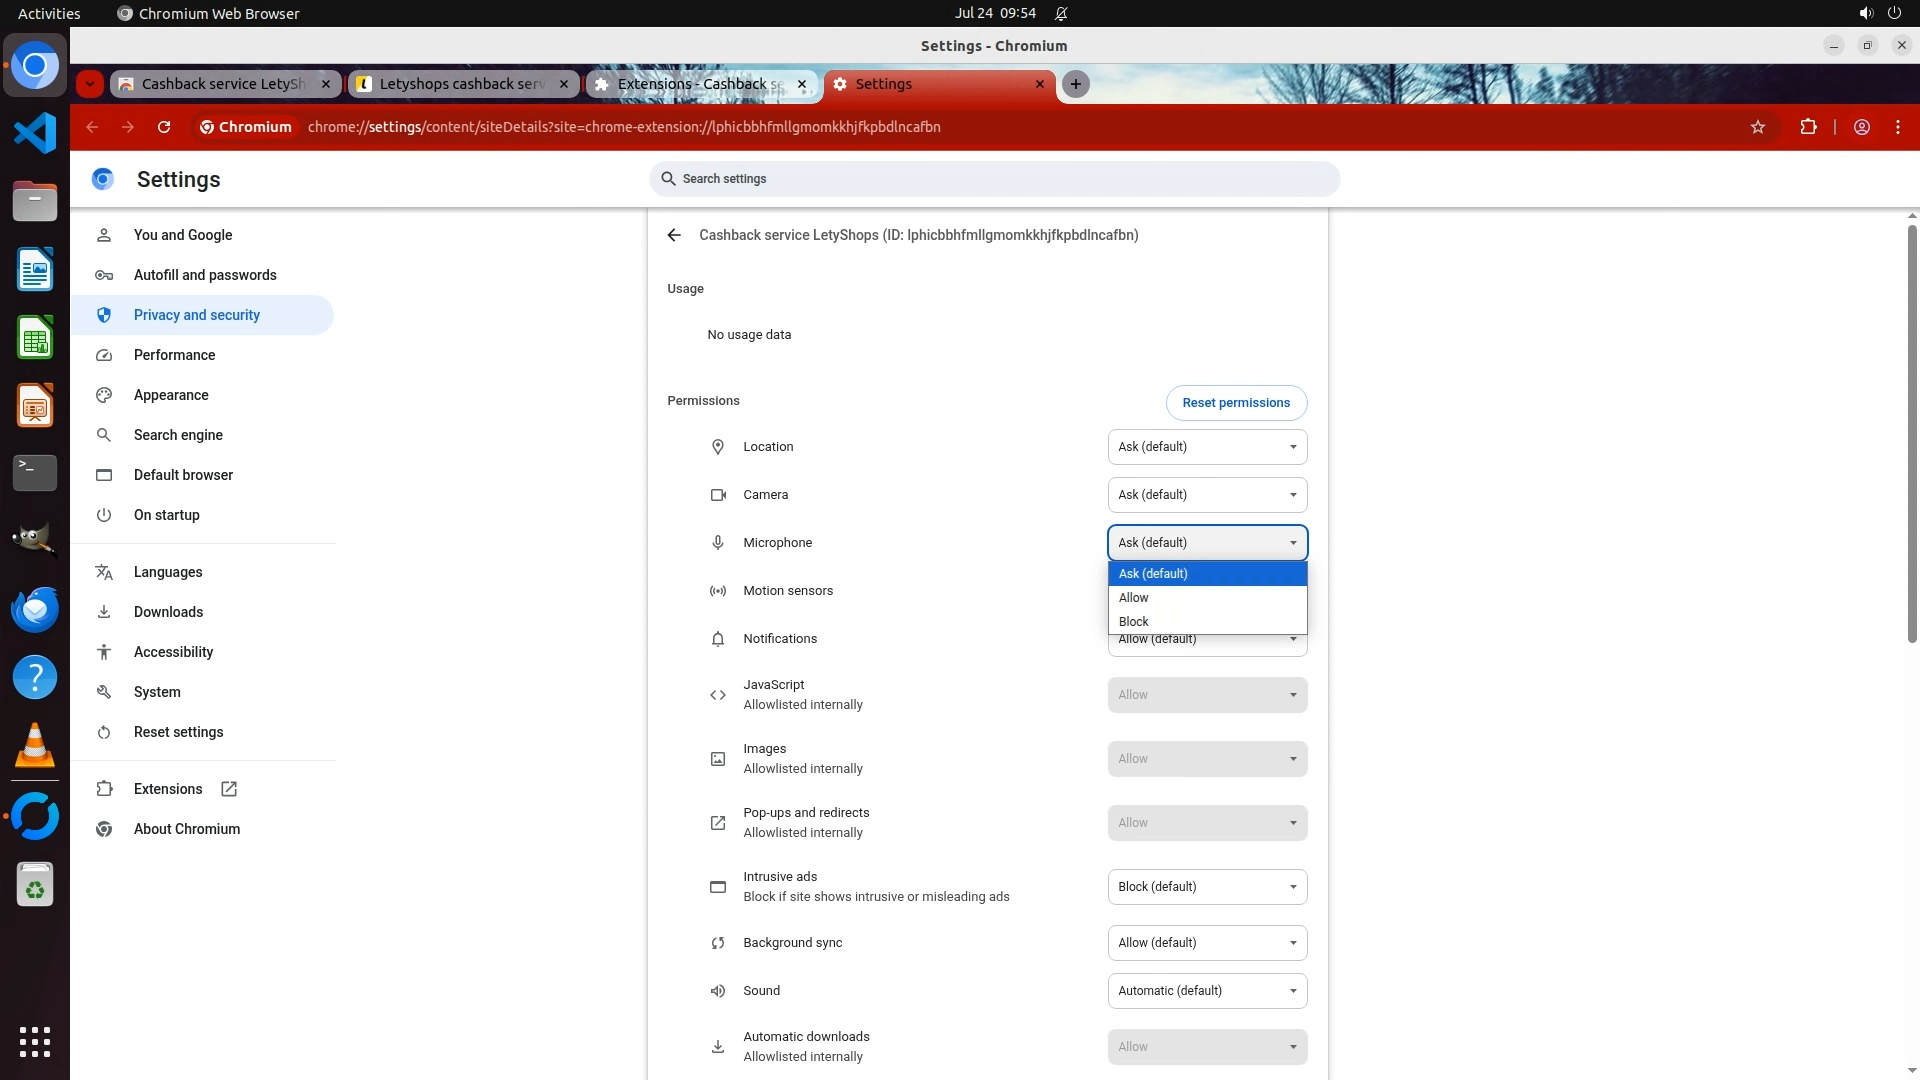The width and height of the screenshot is (1920, 1080).
Task: Expand the Camera permission dropdown
Action: [x=1207, y=495]
